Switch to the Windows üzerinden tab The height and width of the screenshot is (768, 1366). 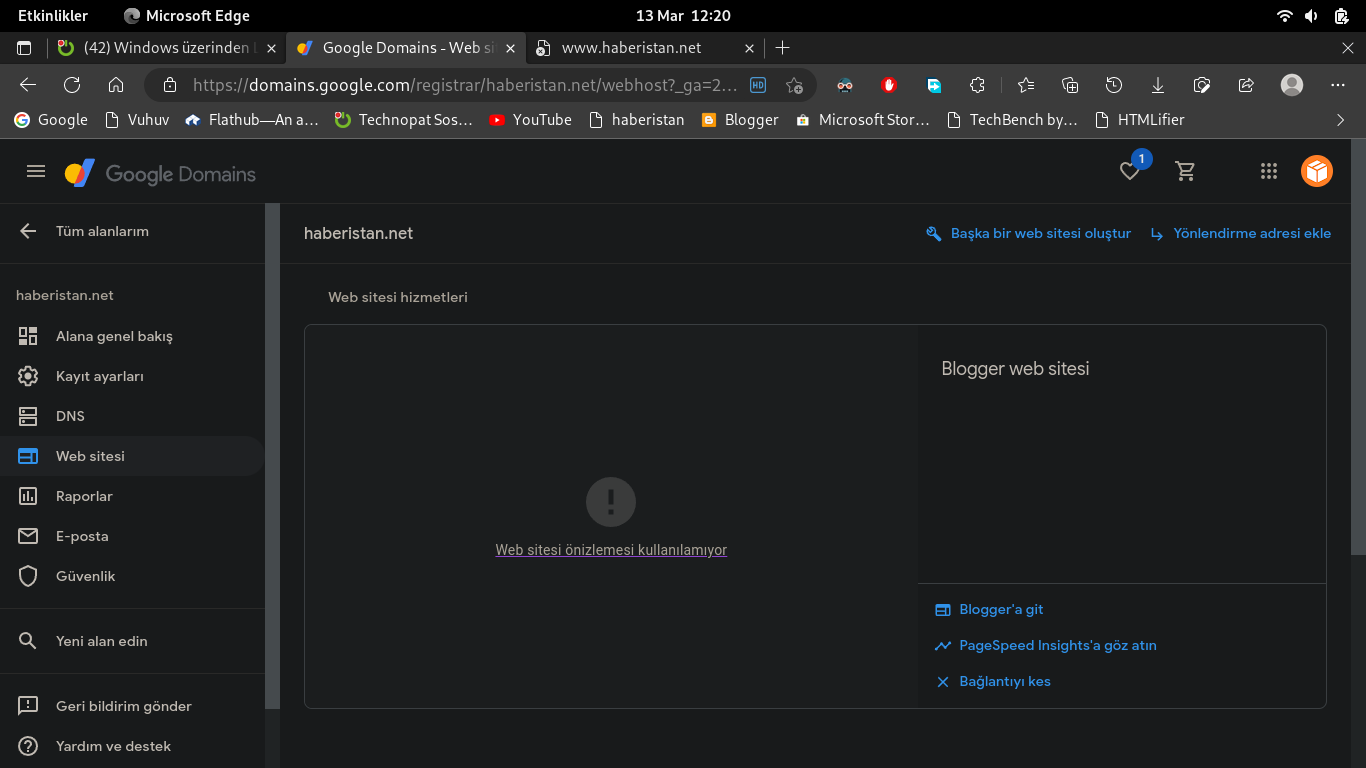point(166,47)
